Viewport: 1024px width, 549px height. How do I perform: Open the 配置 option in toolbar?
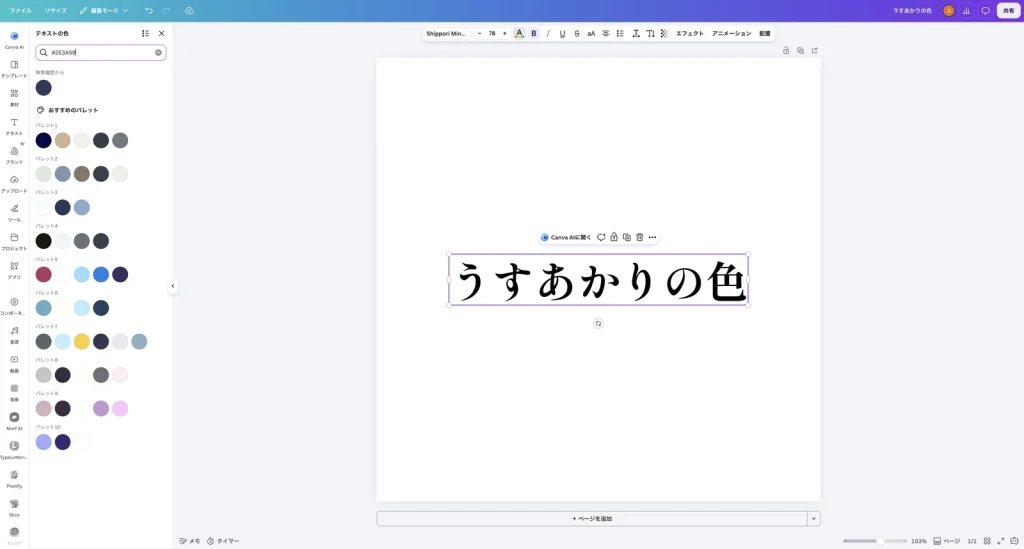(765, 33)
